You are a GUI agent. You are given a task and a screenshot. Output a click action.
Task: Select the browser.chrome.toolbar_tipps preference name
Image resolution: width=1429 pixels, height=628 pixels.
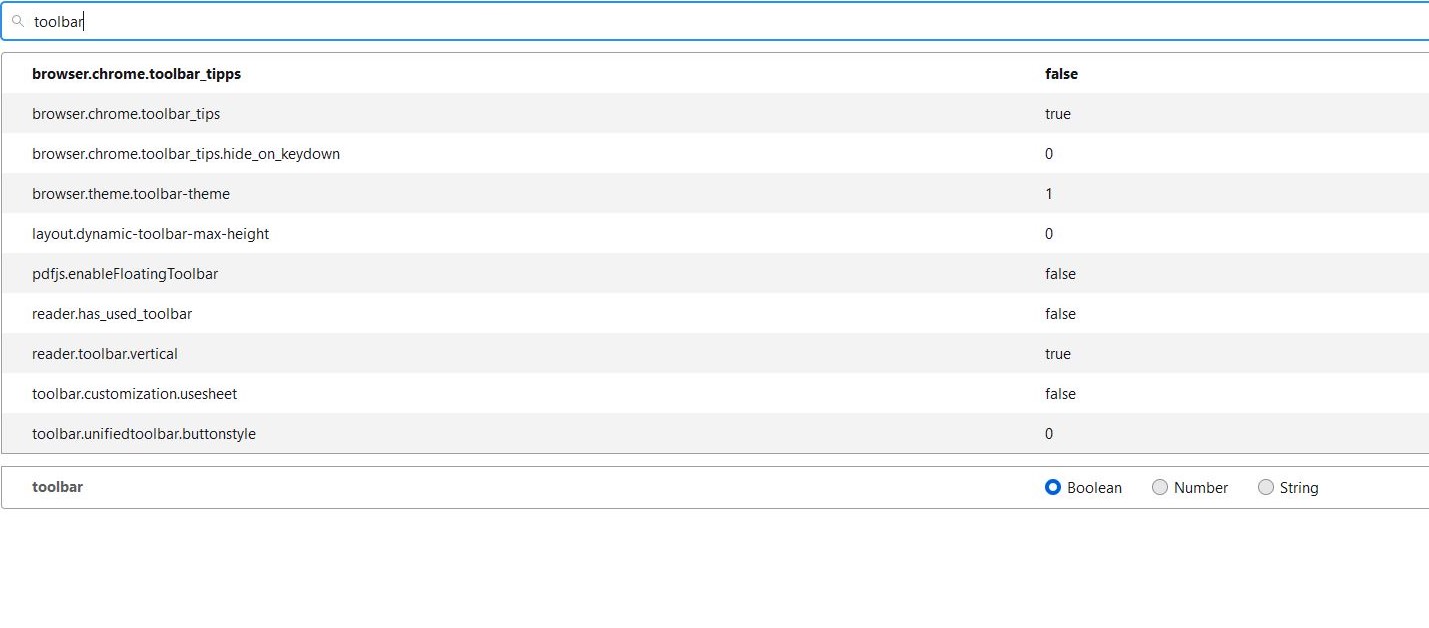(136, 74)
